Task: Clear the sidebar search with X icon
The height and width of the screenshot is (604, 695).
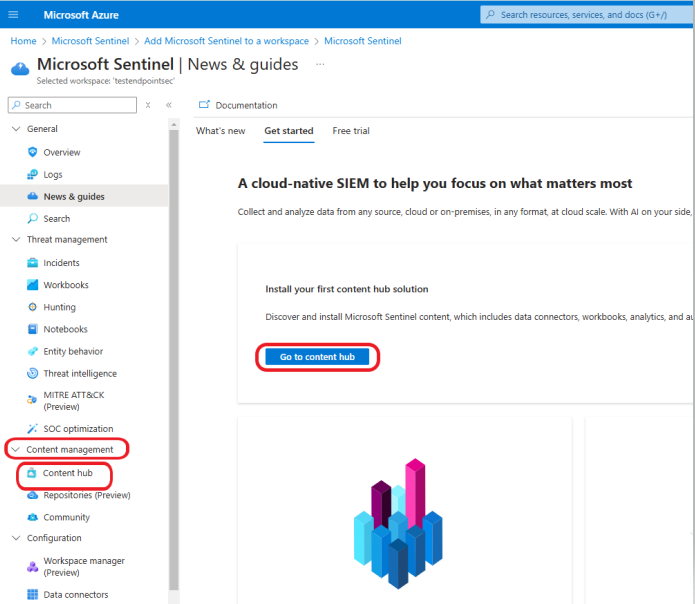Action: pyautogui.click(x=148, y=105)
